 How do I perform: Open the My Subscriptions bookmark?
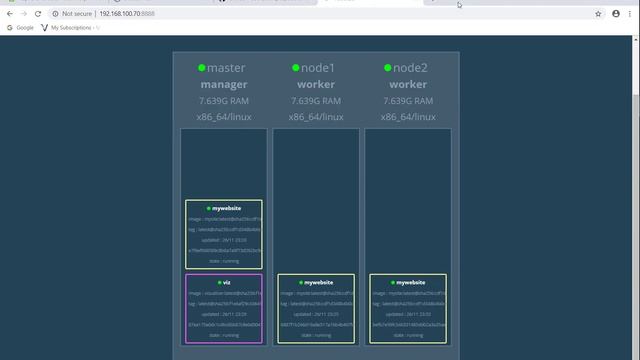pyautogui.click(x=70, y=28)
